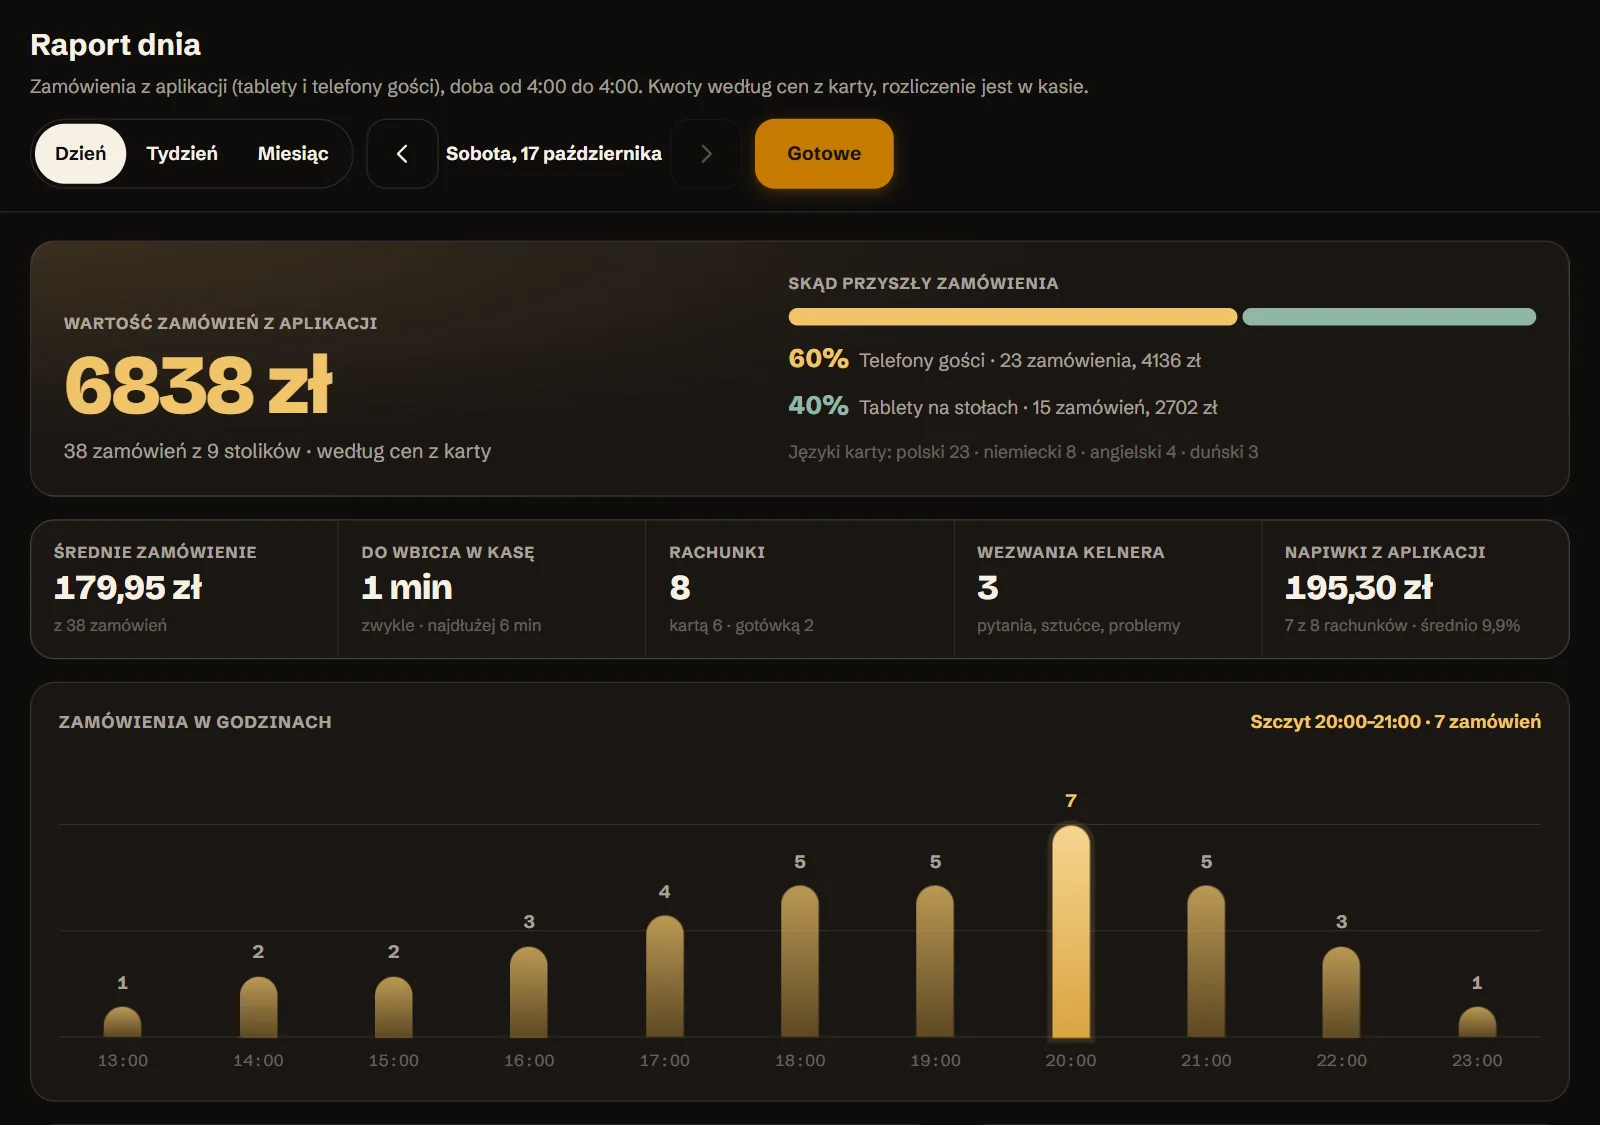
Task: Open the Napiwki z aplikacji stat card
Action: click(1415, 589)
